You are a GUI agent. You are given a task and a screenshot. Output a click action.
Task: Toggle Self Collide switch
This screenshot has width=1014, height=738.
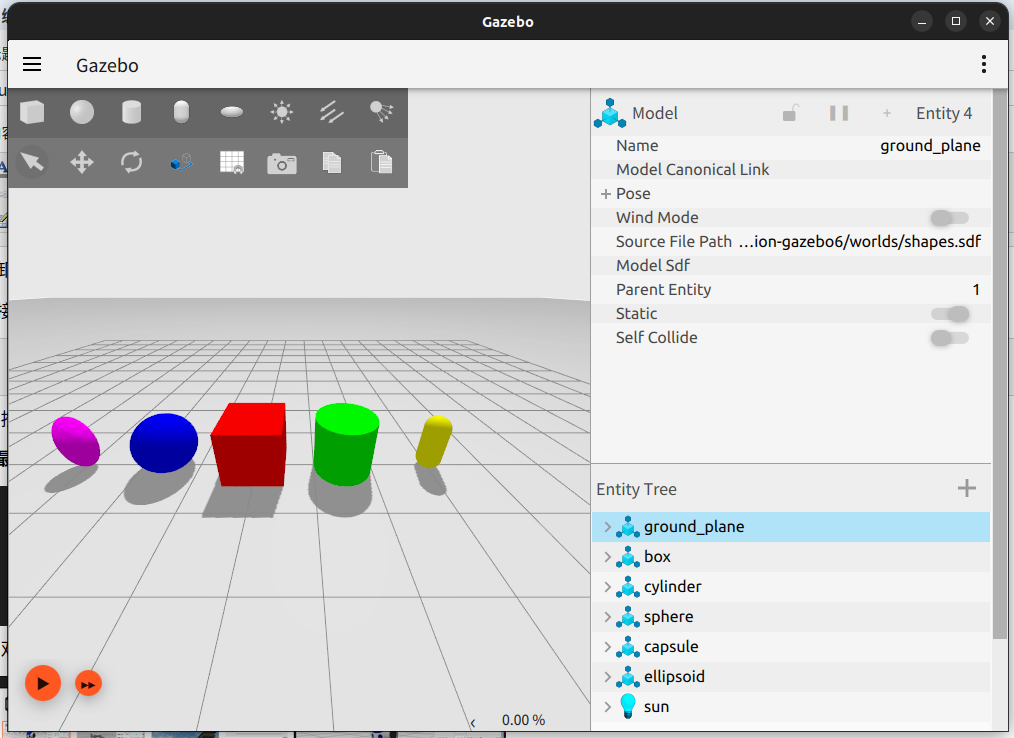949,338
